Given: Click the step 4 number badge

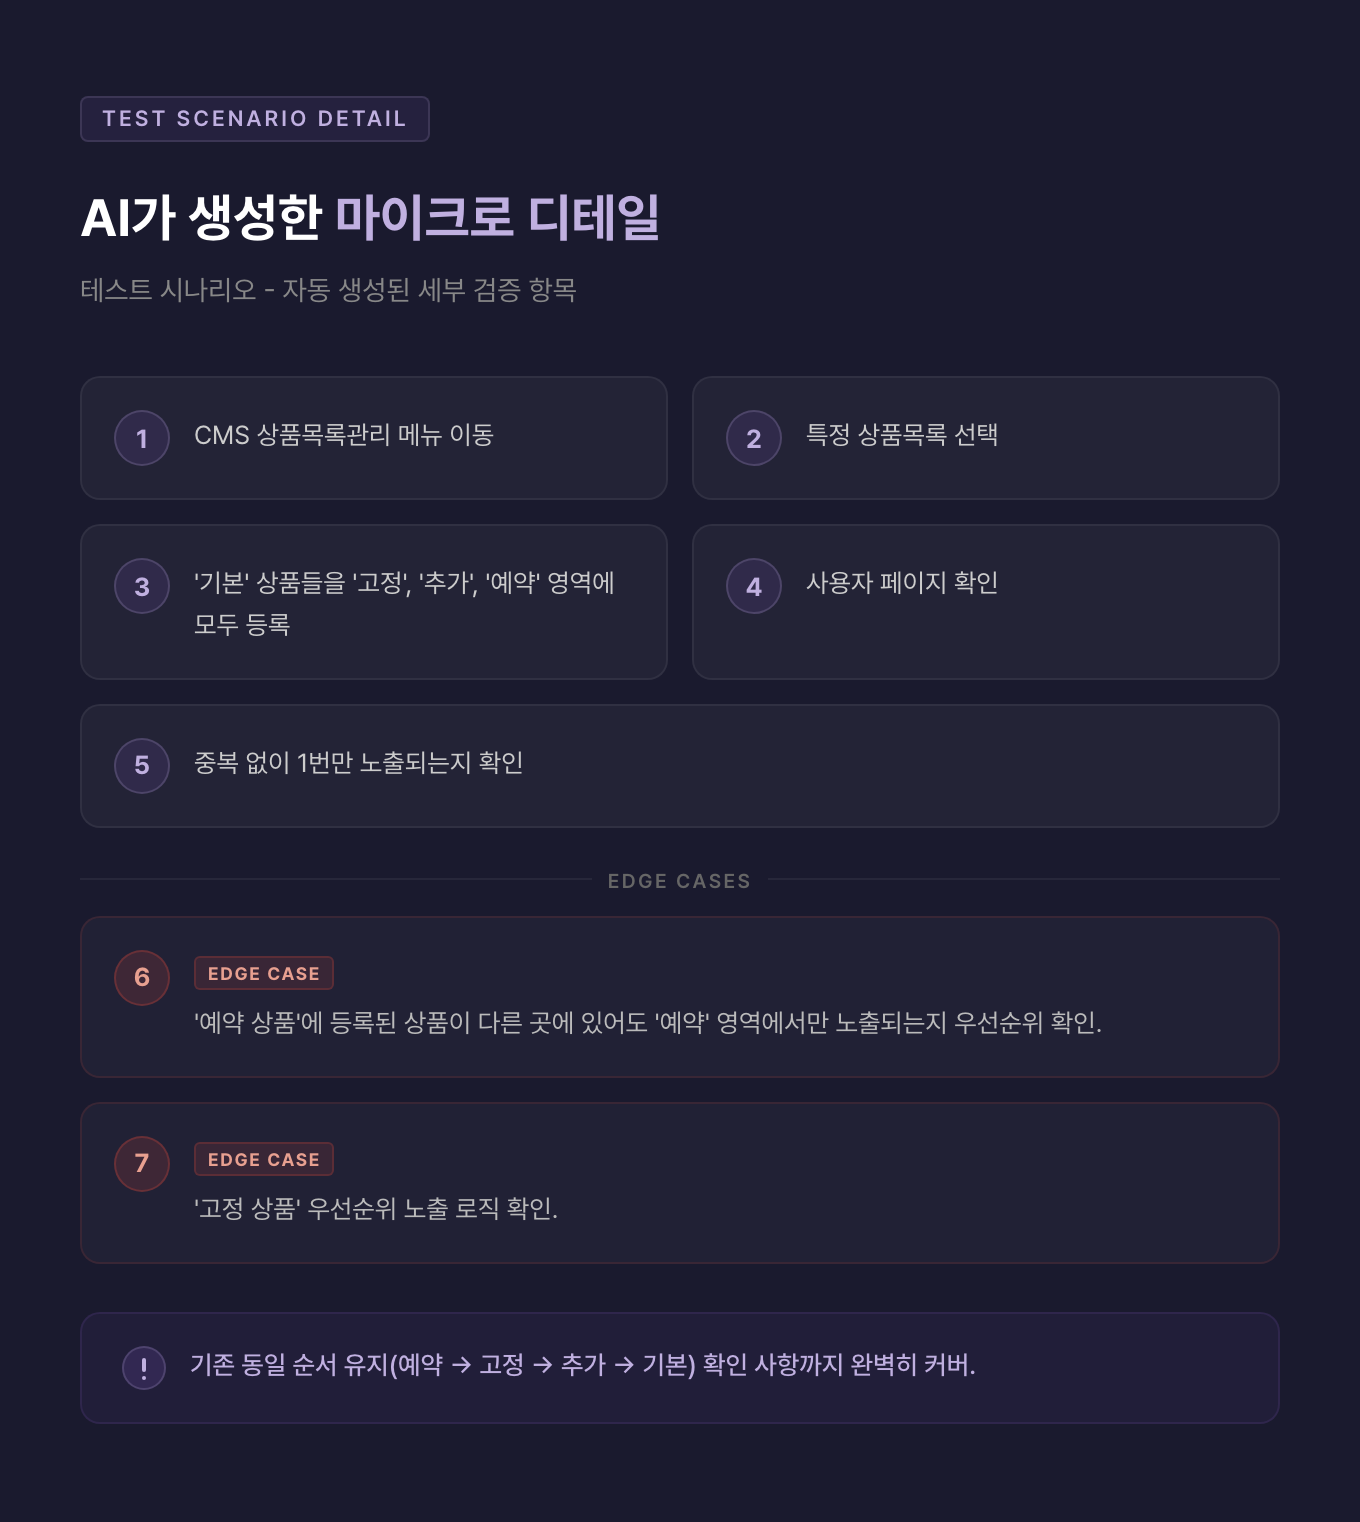Looking at the screenshot, I should coord(754,586).
